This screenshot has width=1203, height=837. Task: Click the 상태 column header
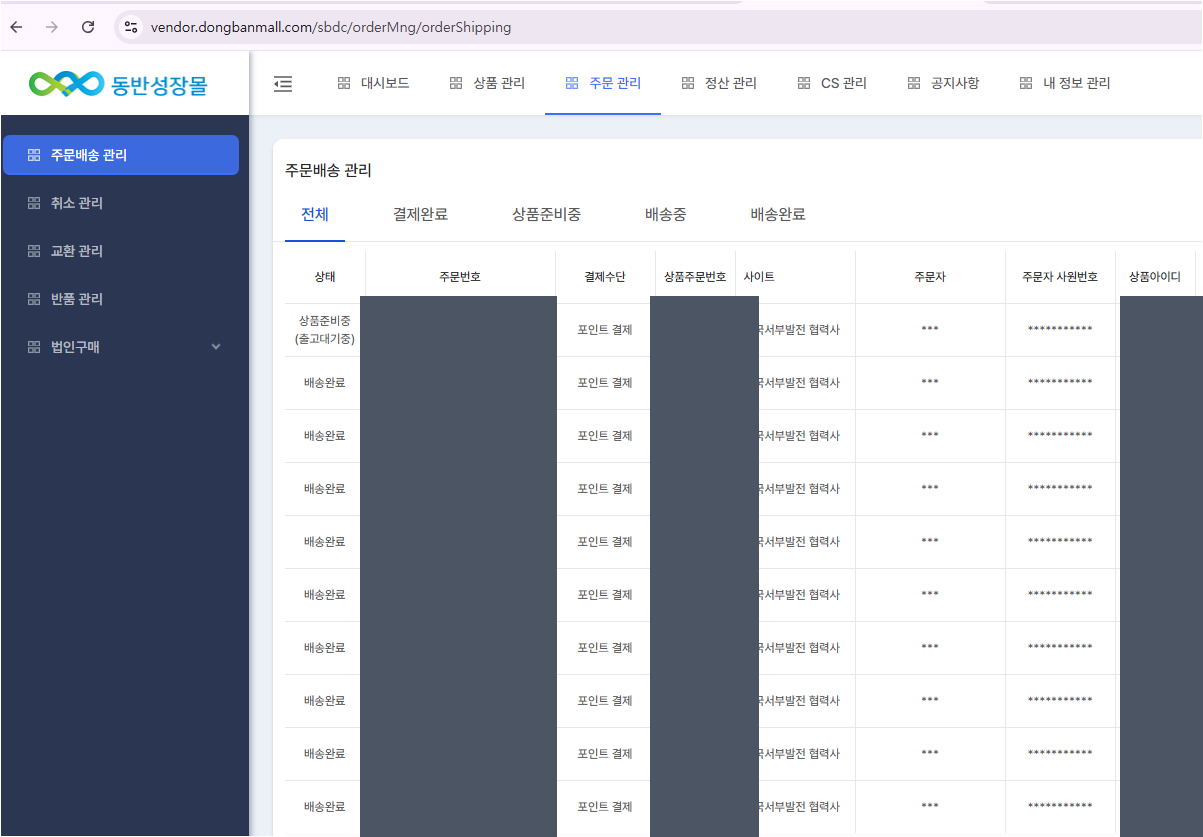(x=325, y=277)
